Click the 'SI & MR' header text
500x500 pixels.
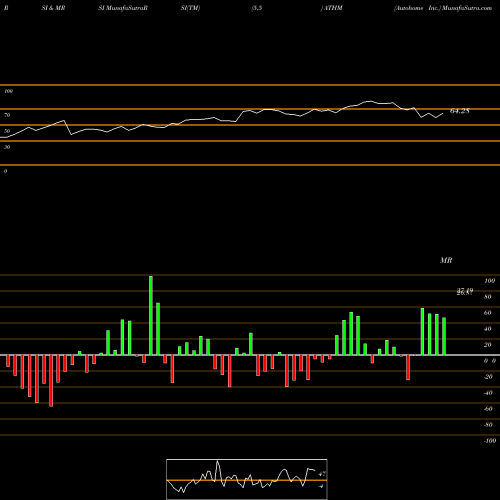(53, 8)
